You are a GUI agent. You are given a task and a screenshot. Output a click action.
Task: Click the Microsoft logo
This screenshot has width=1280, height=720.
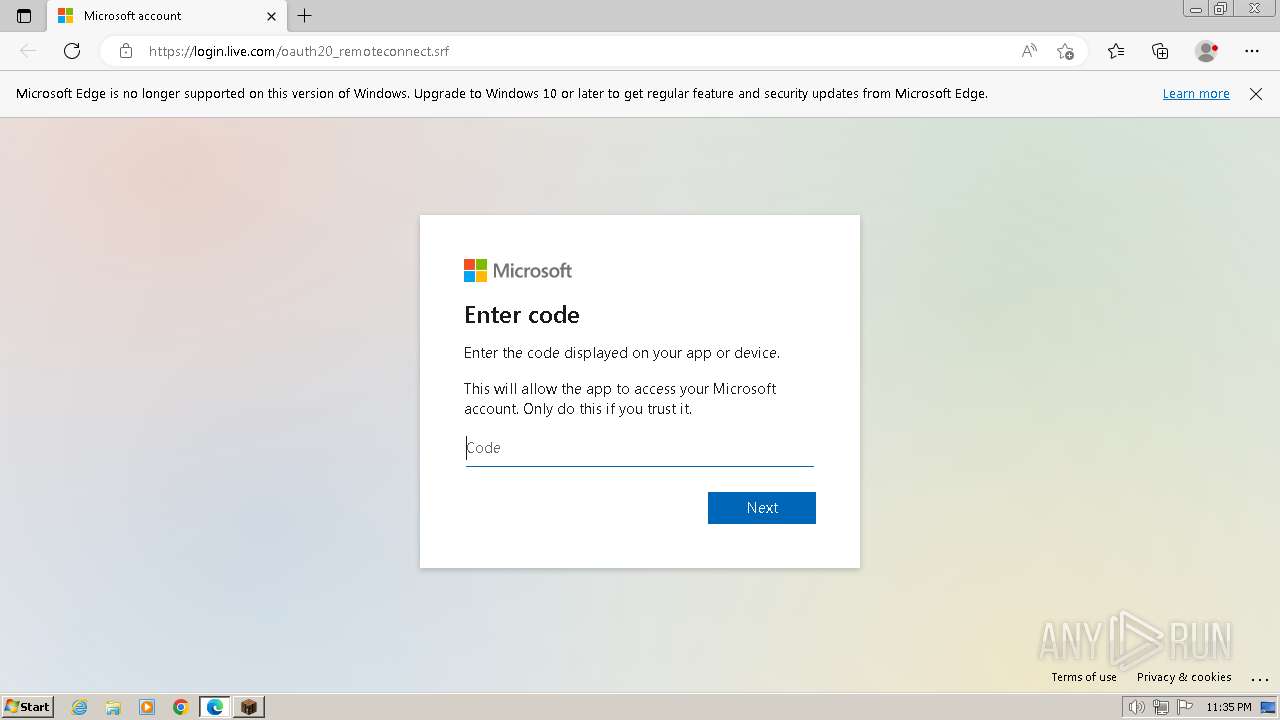pyautogui.click(x=518, y=270)
